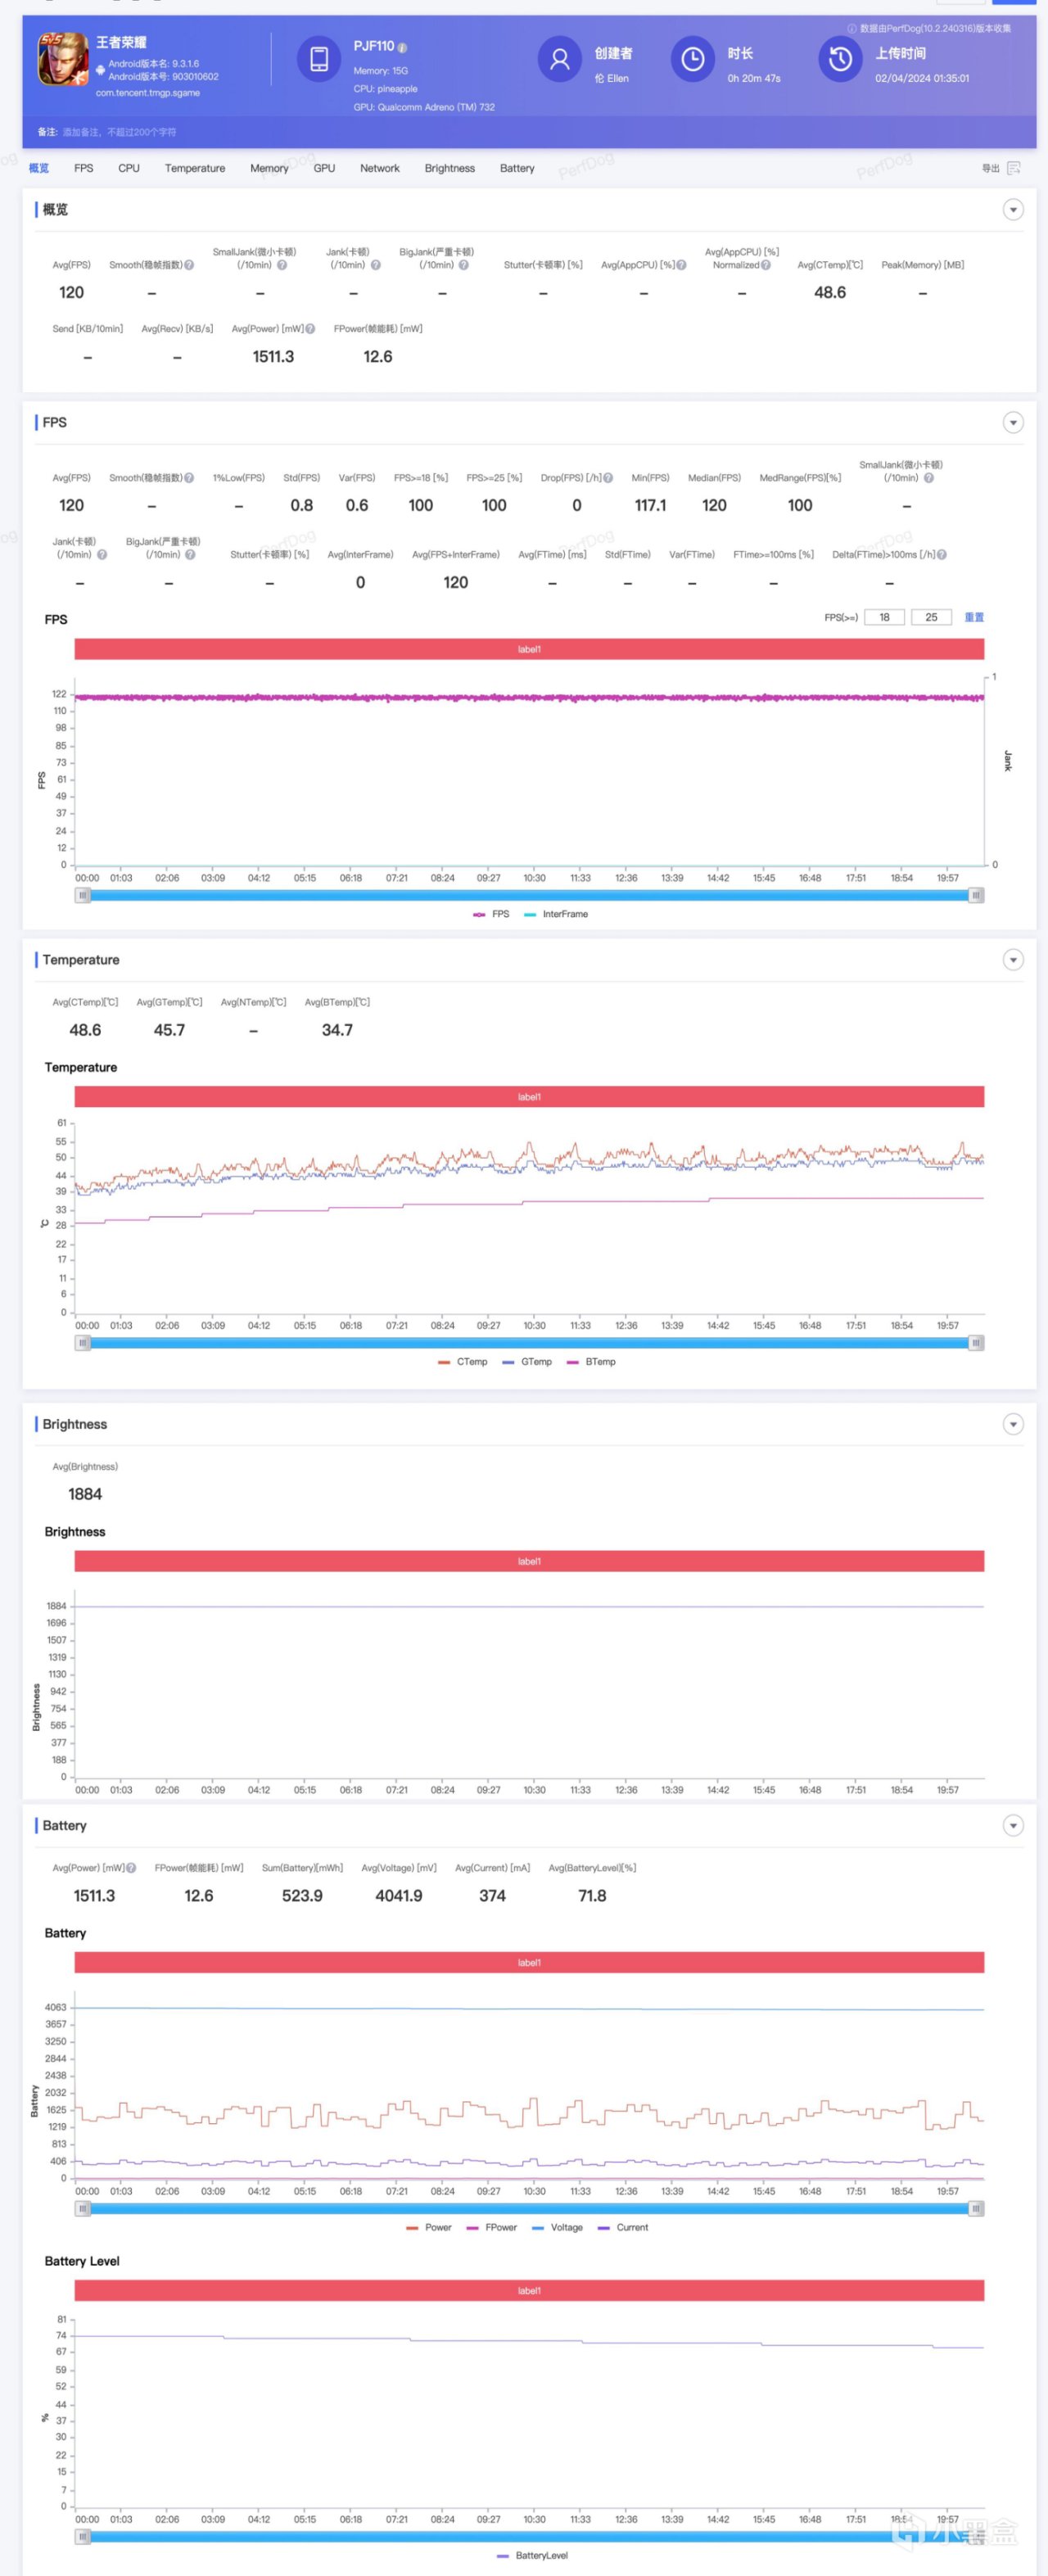Click the upload time history icon

840,59
